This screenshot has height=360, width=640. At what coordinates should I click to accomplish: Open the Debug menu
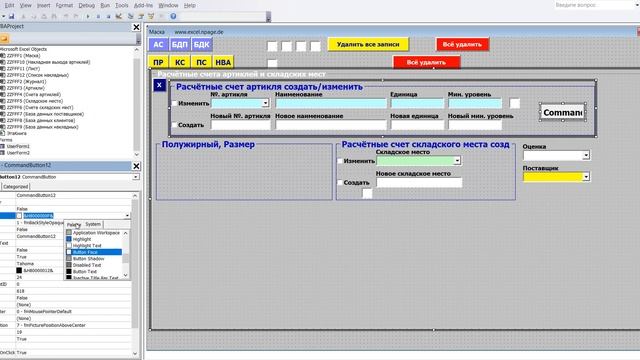86,5
